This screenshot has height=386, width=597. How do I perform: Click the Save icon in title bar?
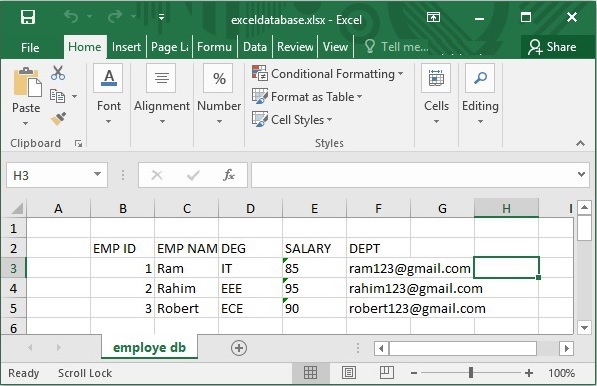point(28,17)
